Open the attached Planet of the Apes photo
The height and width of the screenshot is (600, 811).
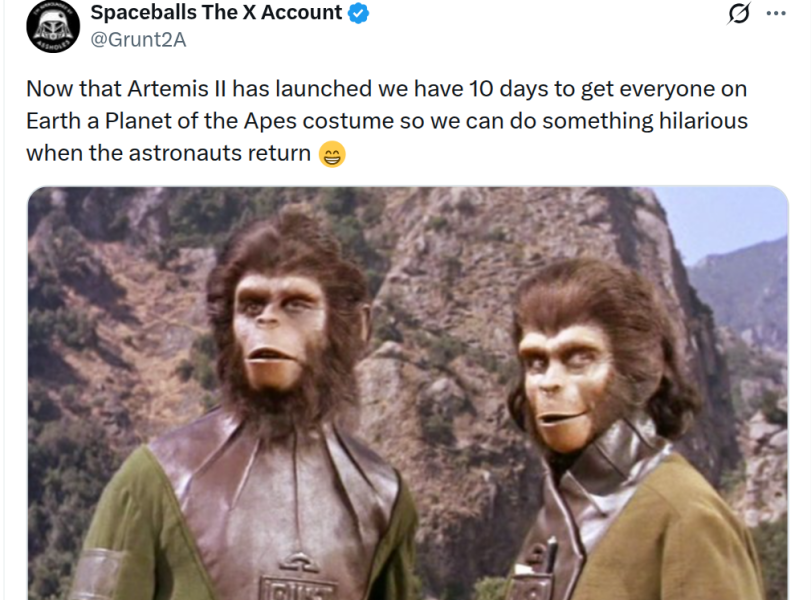(408, 393)
